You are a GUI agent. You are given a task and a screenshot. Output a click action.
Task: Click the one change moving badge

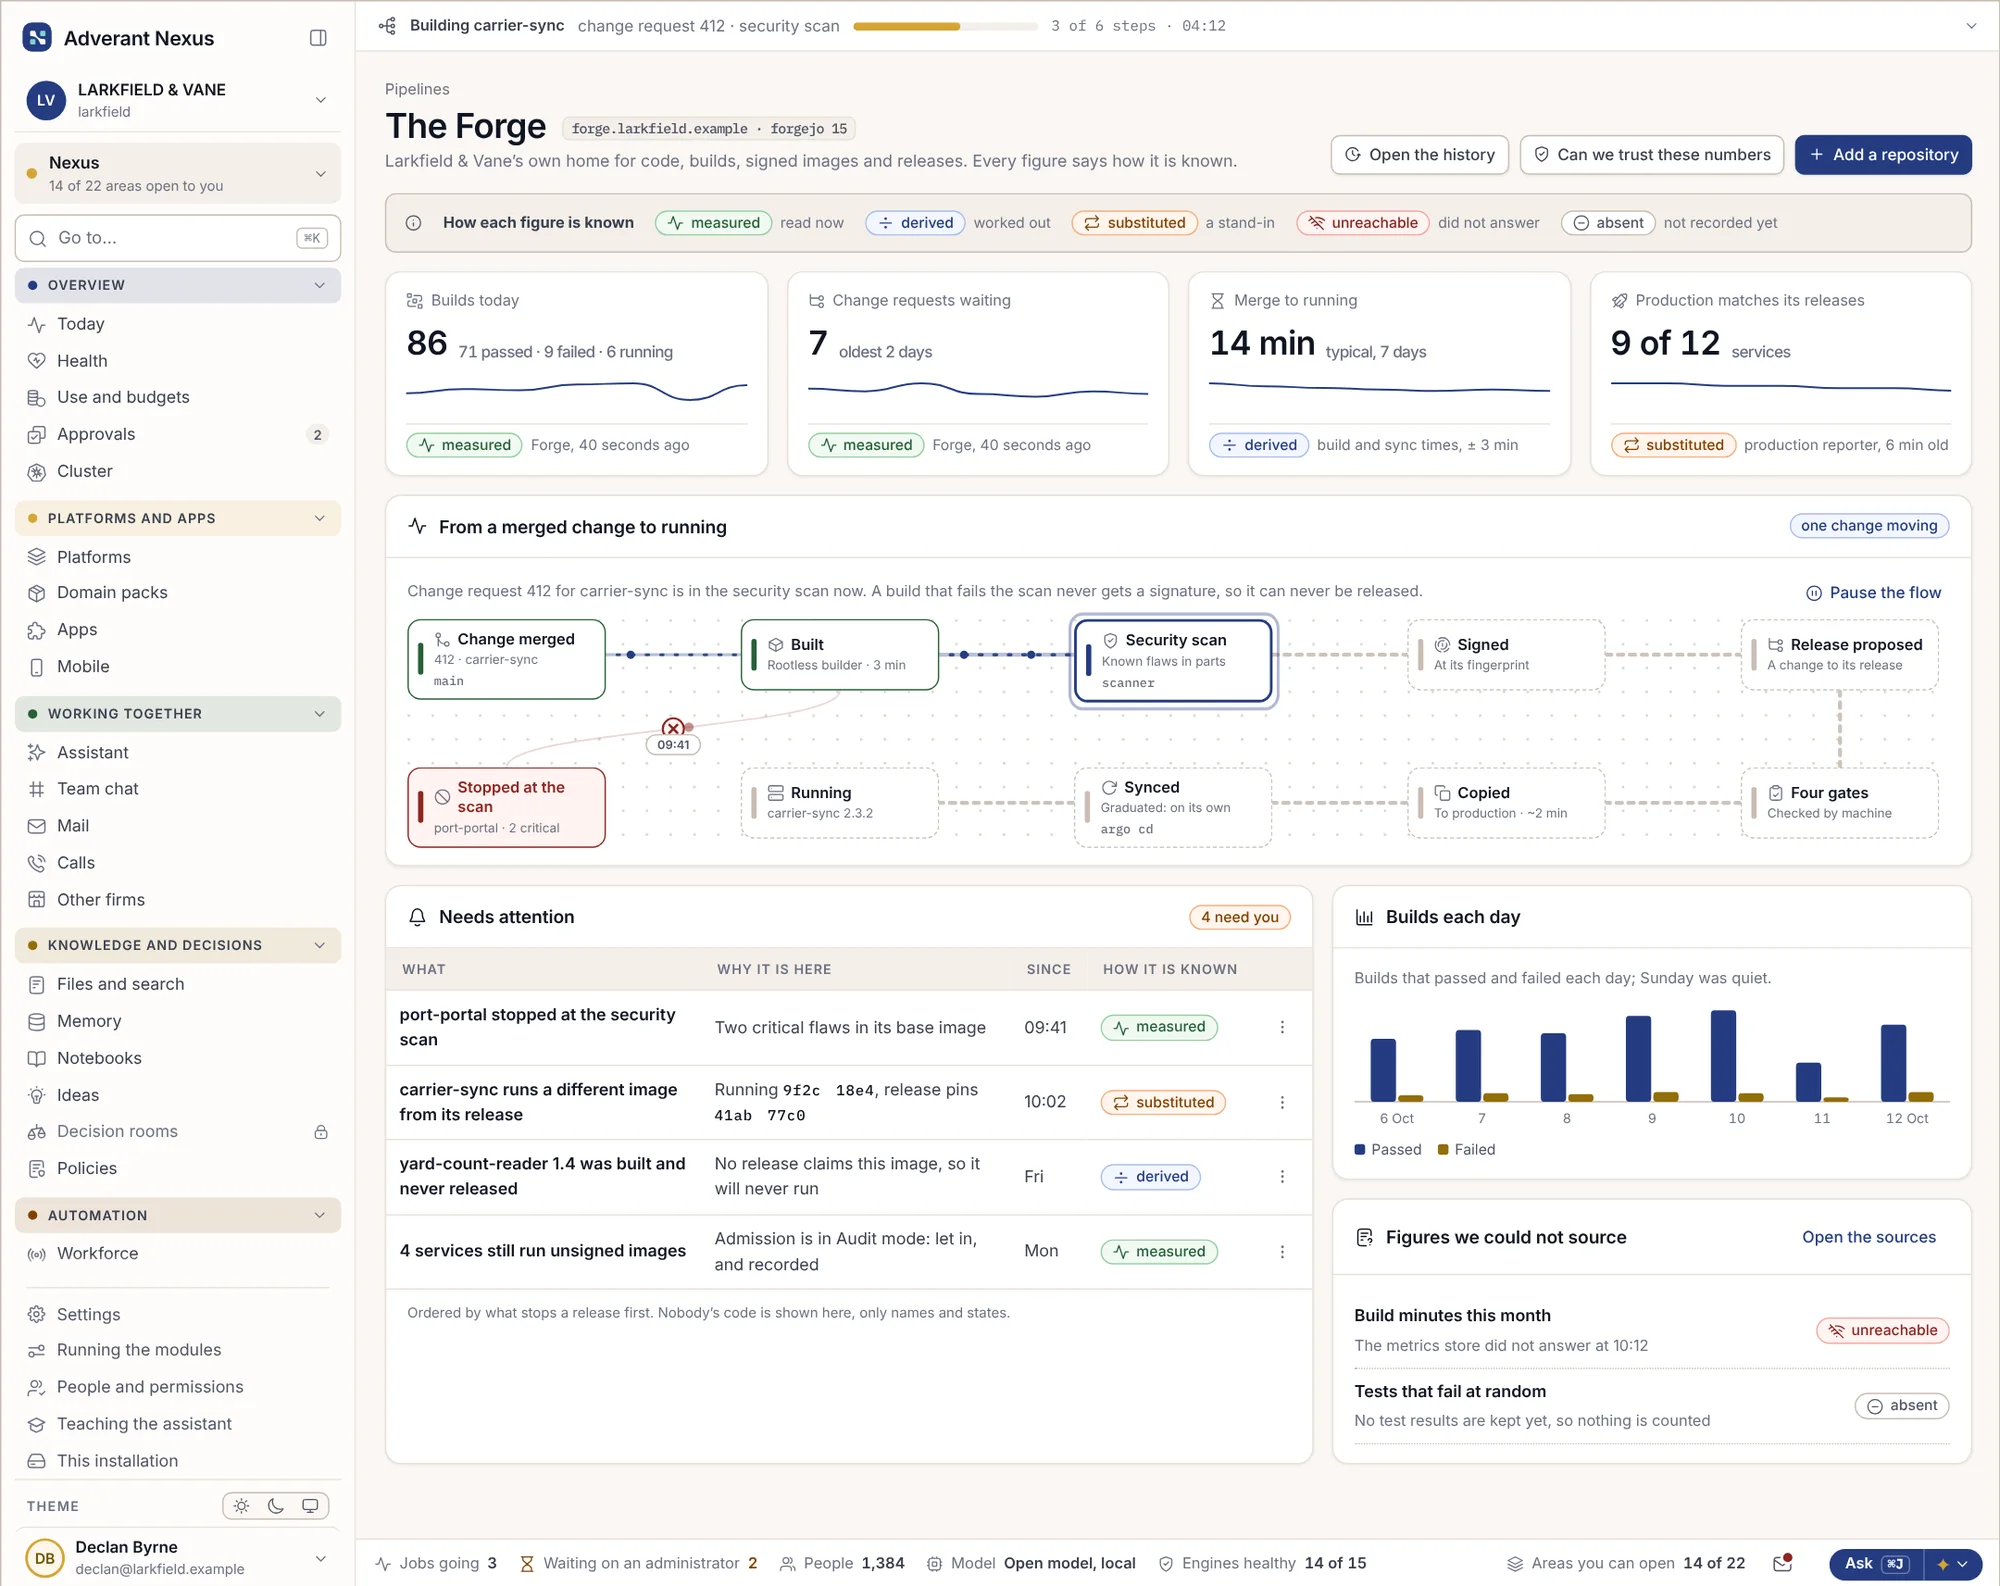click(x=1868, y=526)
